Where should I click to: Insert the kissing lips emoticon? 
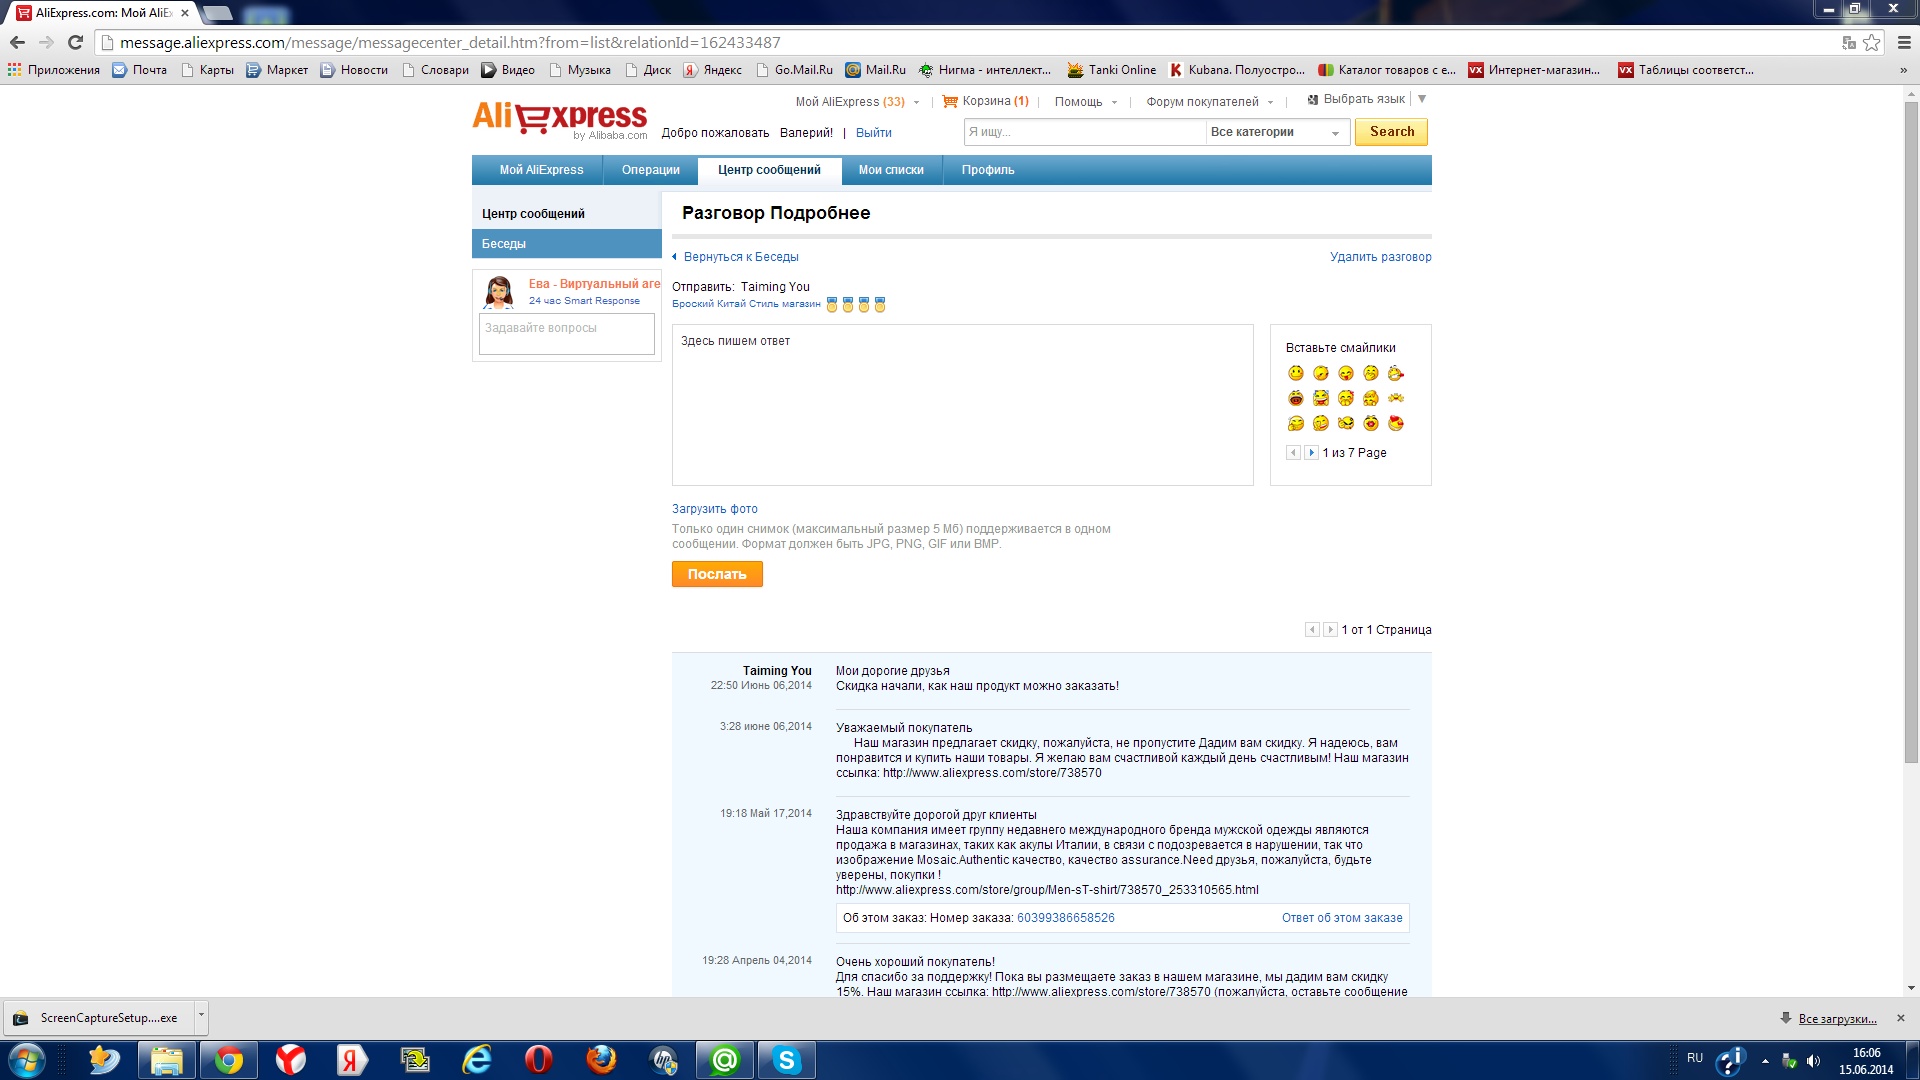click(1371, 423)
